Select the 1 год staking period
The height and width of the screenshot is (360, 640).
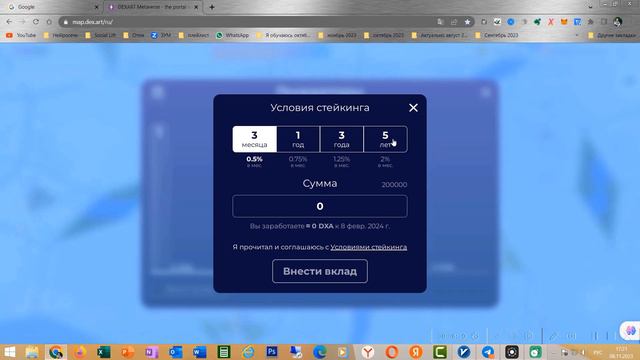pos(298,139)
